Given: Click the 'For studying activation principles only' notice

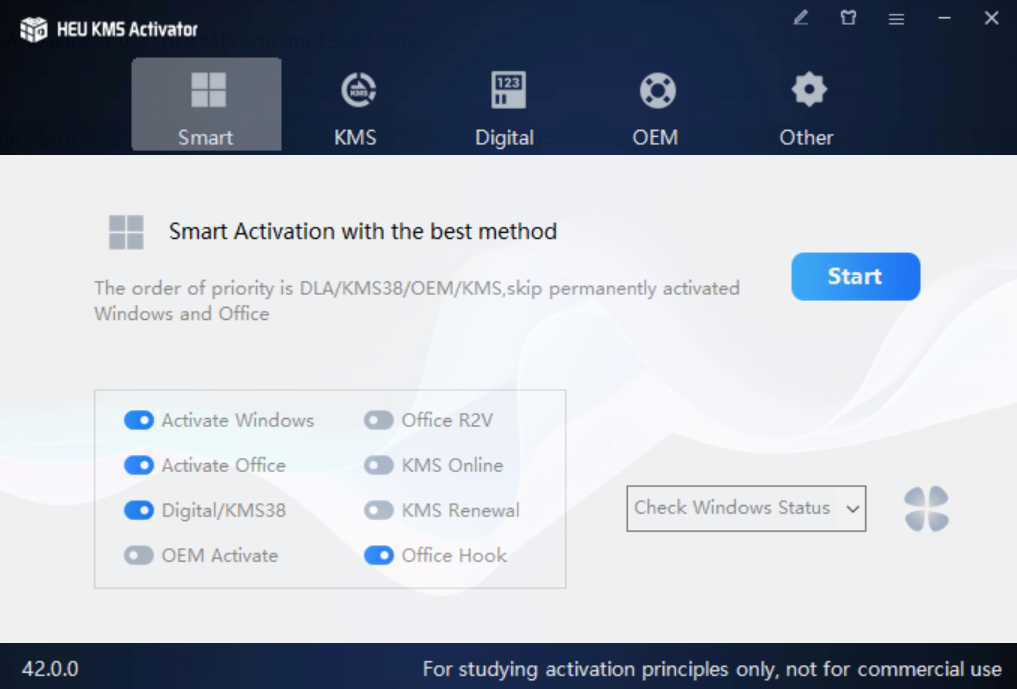Looking at the screenshot, I should click(x=712, y=669).
